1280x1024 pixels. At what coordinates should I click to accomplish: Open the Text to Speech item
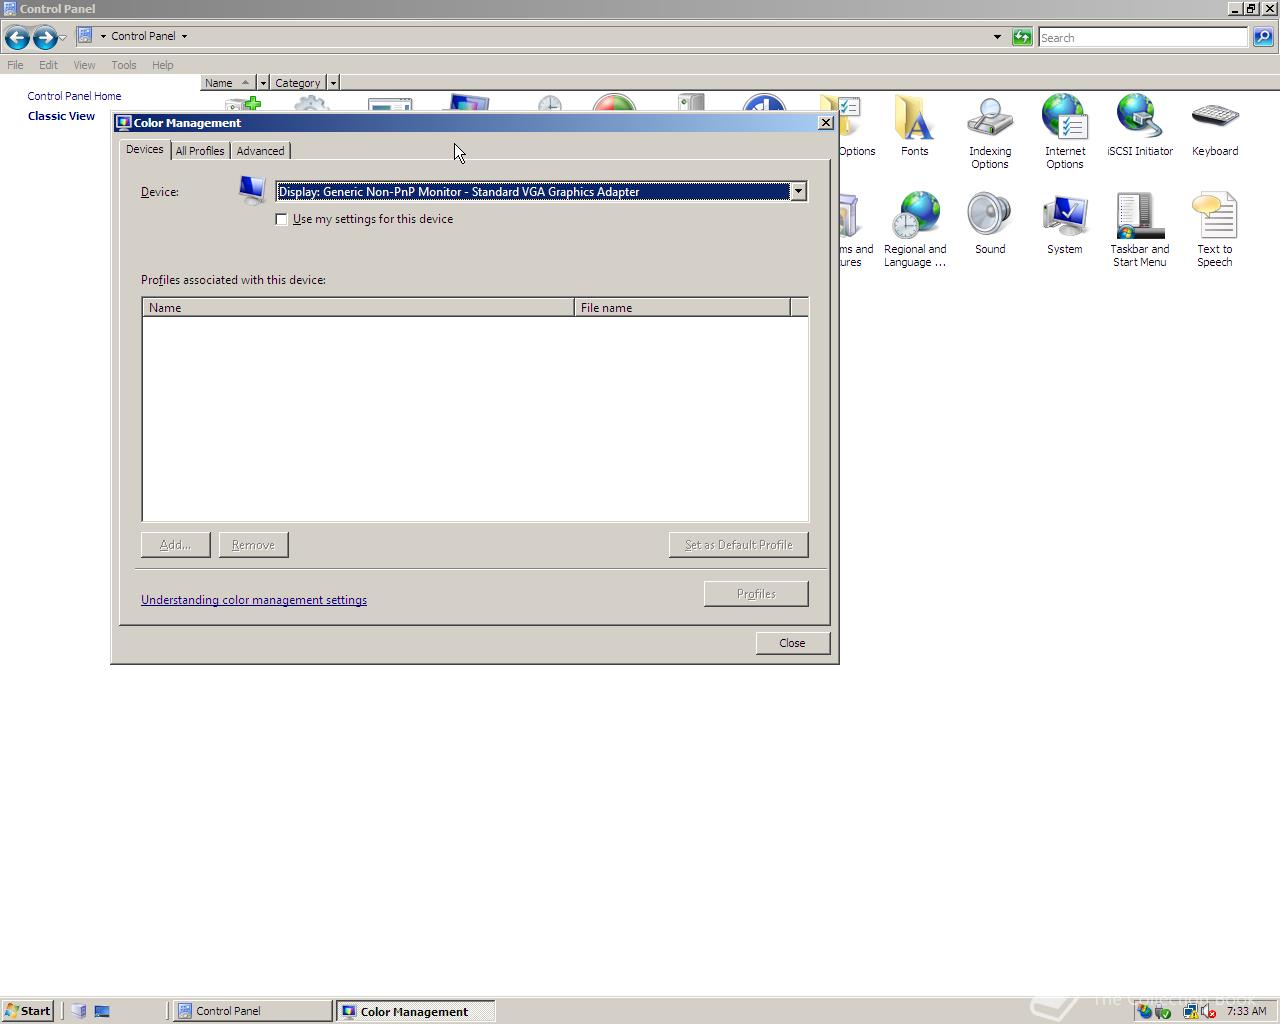pyautogui.click(x=1215, y=230)
